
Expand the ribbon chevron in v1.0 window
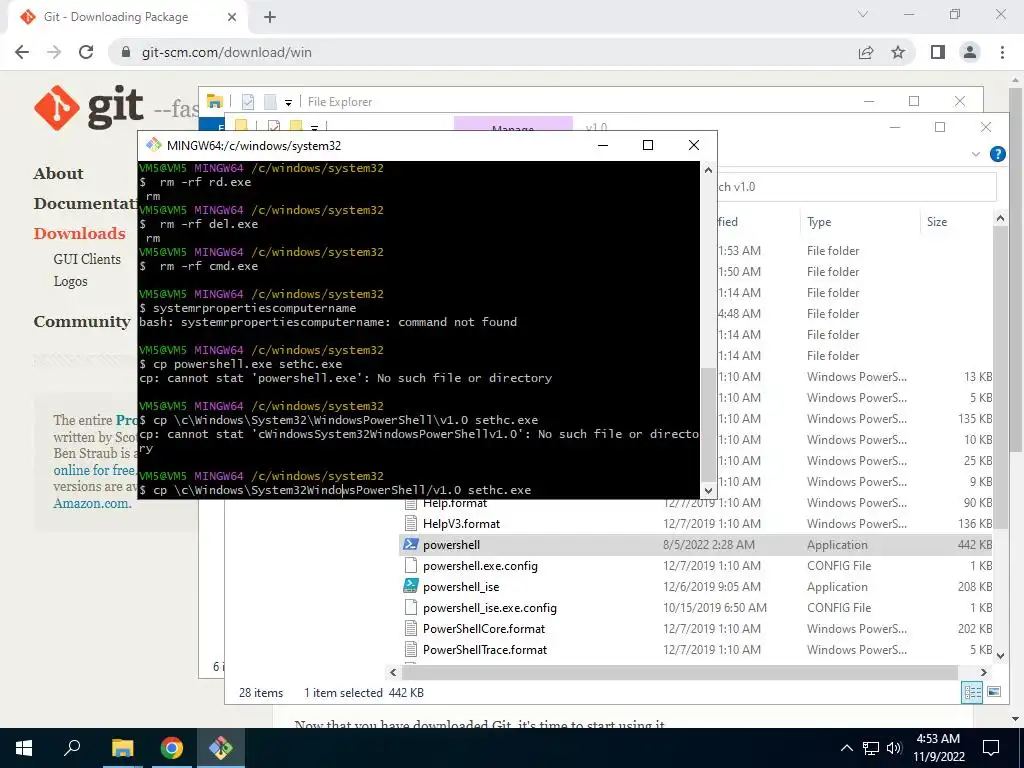976,154
